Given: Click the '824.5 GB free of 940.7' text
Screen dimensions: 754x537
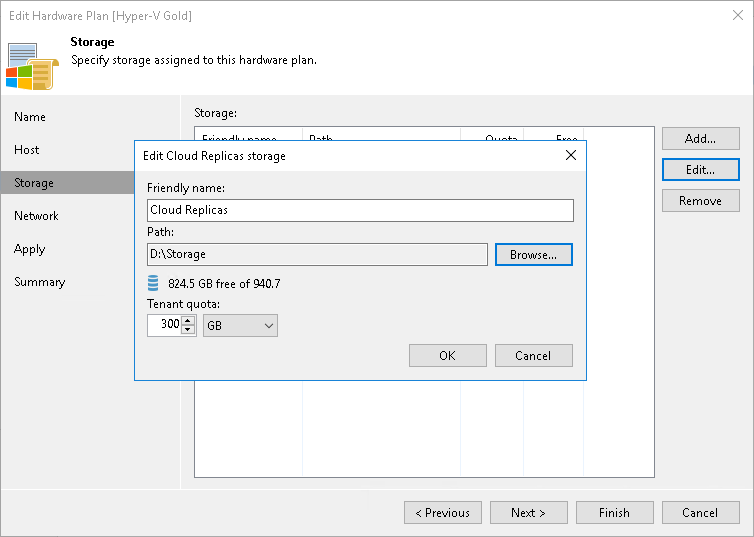Looking at the screenshot, I should [x=224, y=284].
